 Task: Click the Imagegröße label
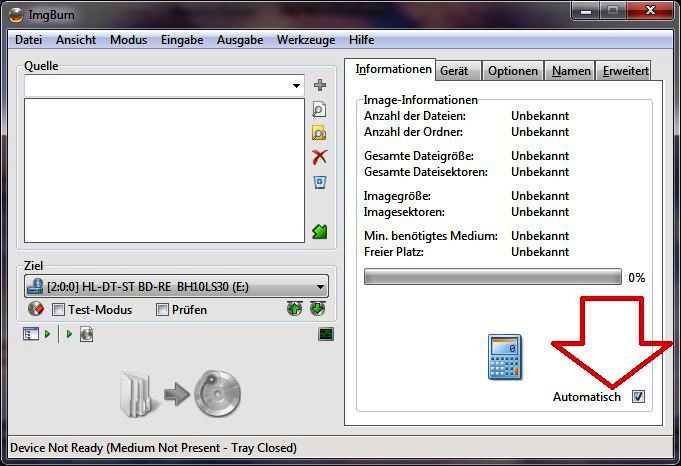[x=397, y=196]
